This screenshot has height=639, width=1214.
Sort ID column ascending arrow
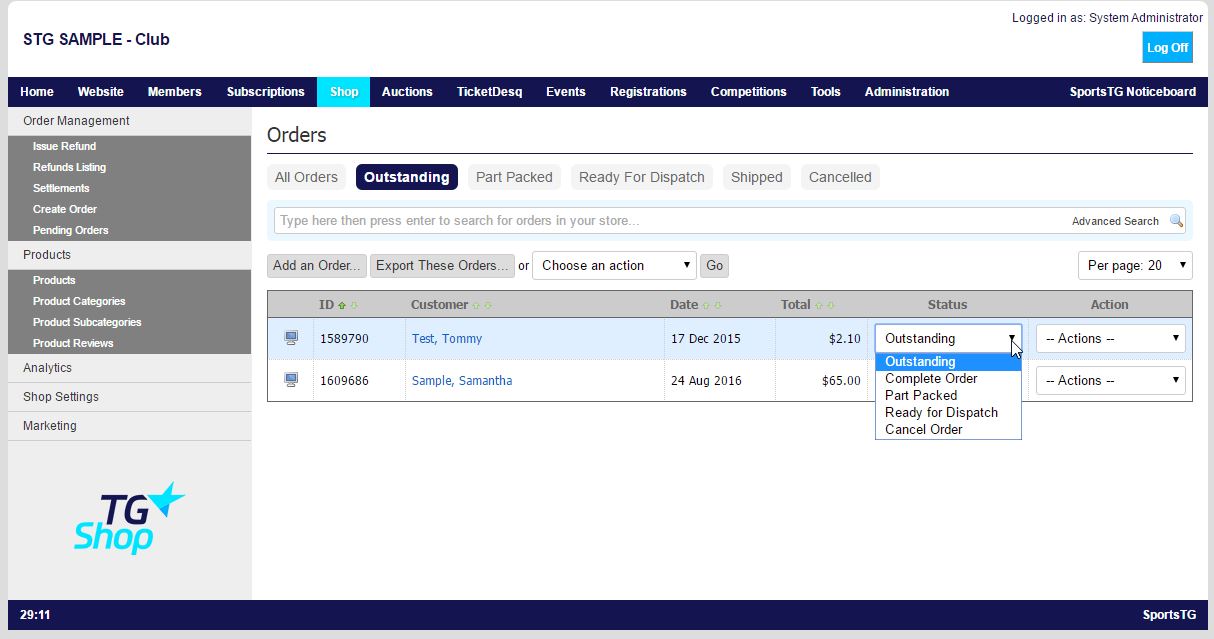pyautogui.click(x=342, y=305)
